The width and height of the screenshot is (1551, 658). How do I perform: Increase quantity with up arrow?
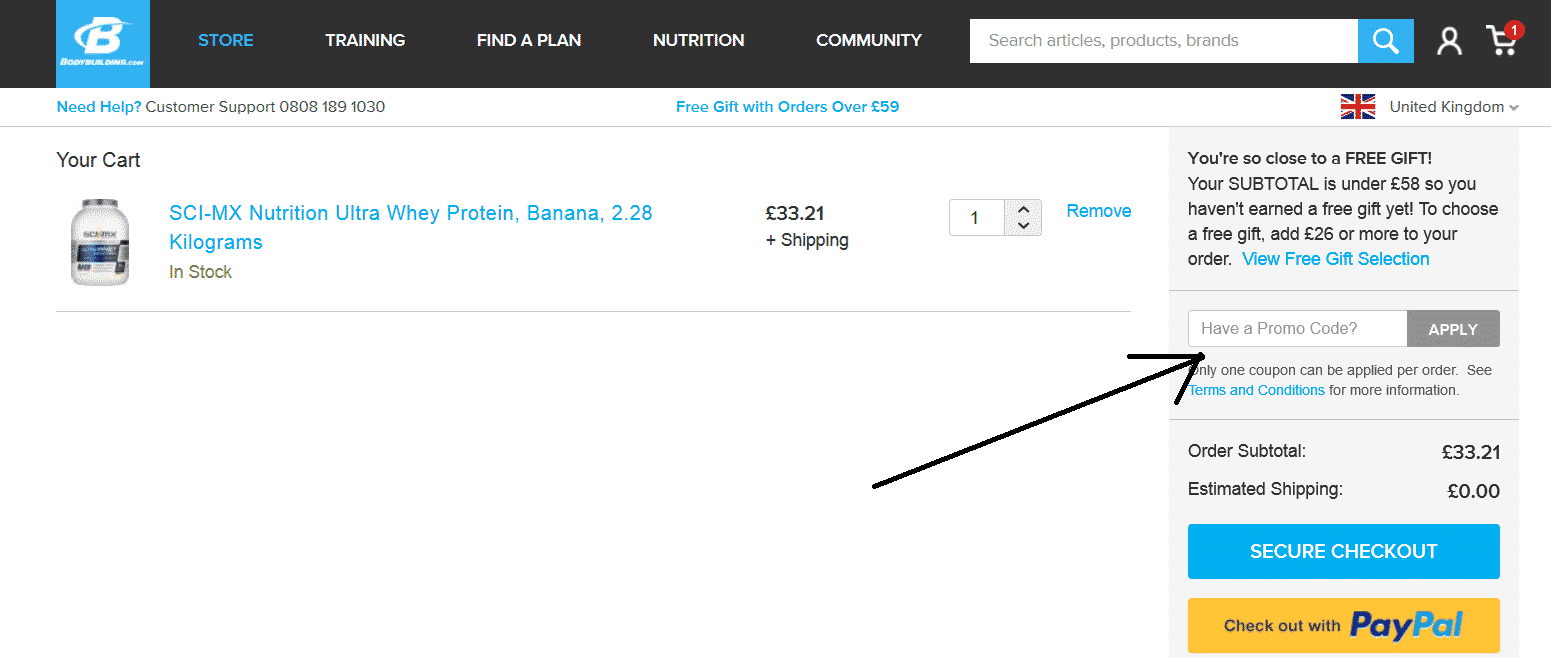pyautogui.click(x=1023, y=210)
